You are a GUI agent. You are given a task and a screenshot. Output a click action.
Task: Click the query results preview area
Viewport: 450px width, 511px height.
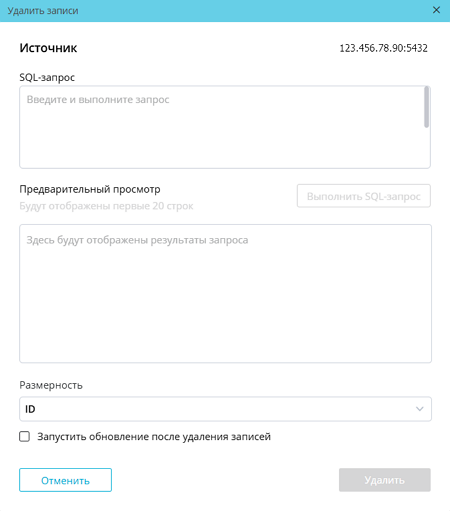(x=225, y=293)
